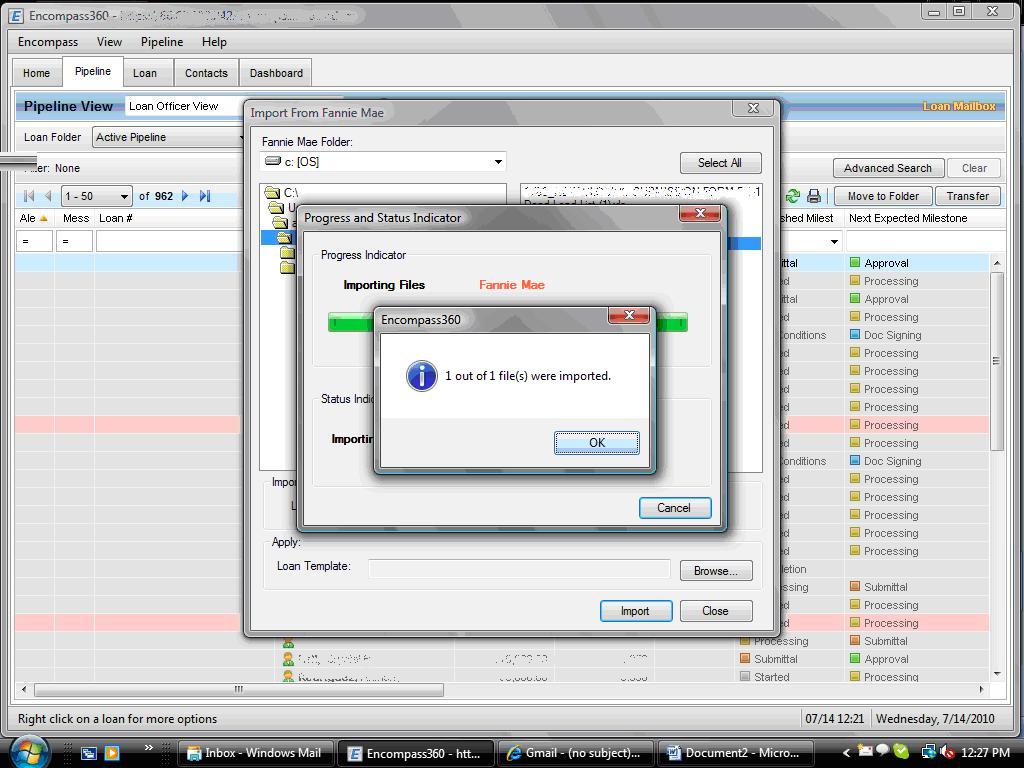The height and width of the screenshot is (768, 1024).
Task: Sort by Next Expected Milestone column header
Action: (x=908, y=218)
